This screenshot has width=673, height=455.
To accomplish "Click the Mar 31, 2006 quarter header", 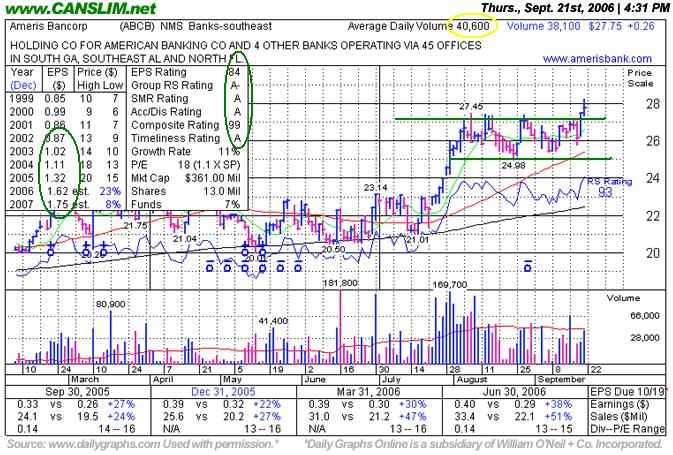I will point(368,392).
